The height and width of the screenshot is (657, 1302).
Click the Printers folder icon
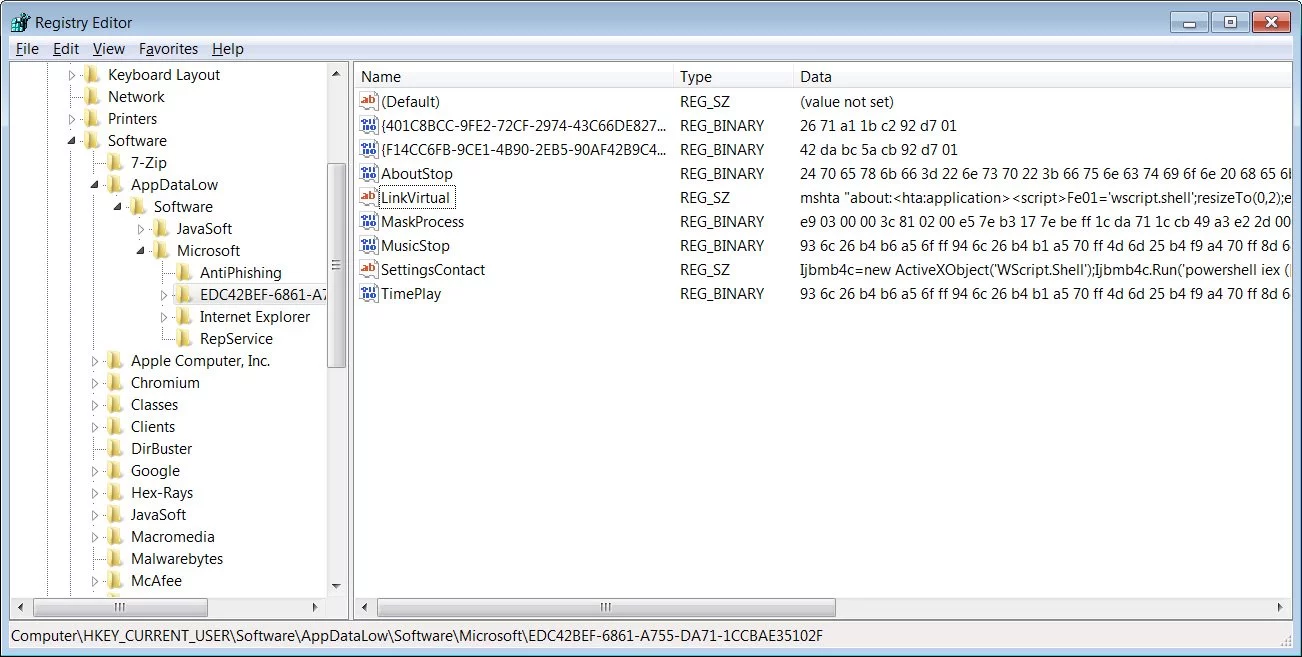93,119
